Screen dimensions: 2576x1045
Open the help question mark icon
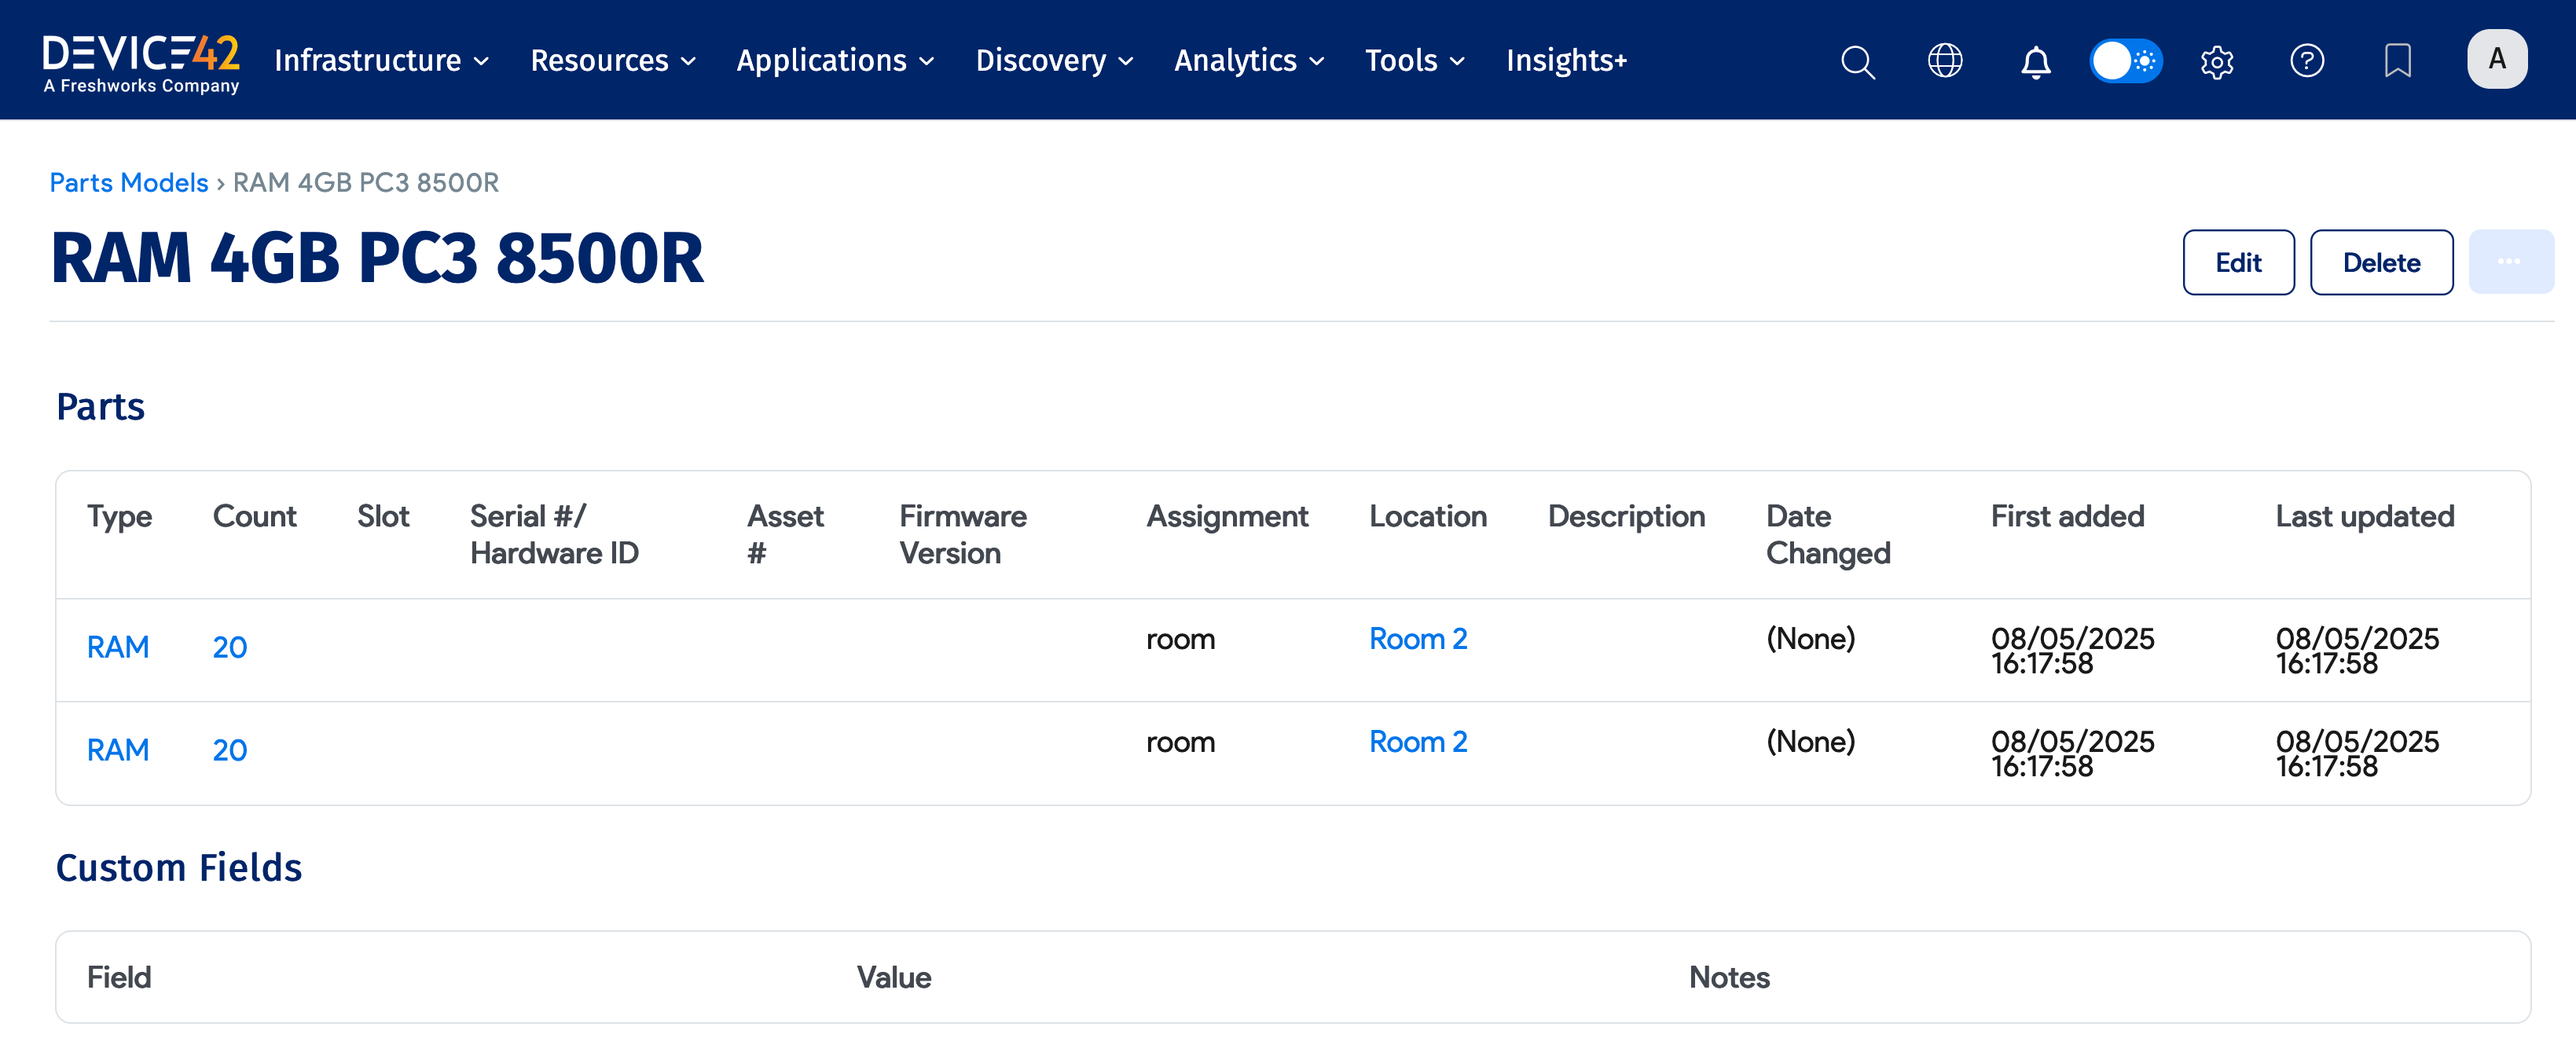[2306, 61]
